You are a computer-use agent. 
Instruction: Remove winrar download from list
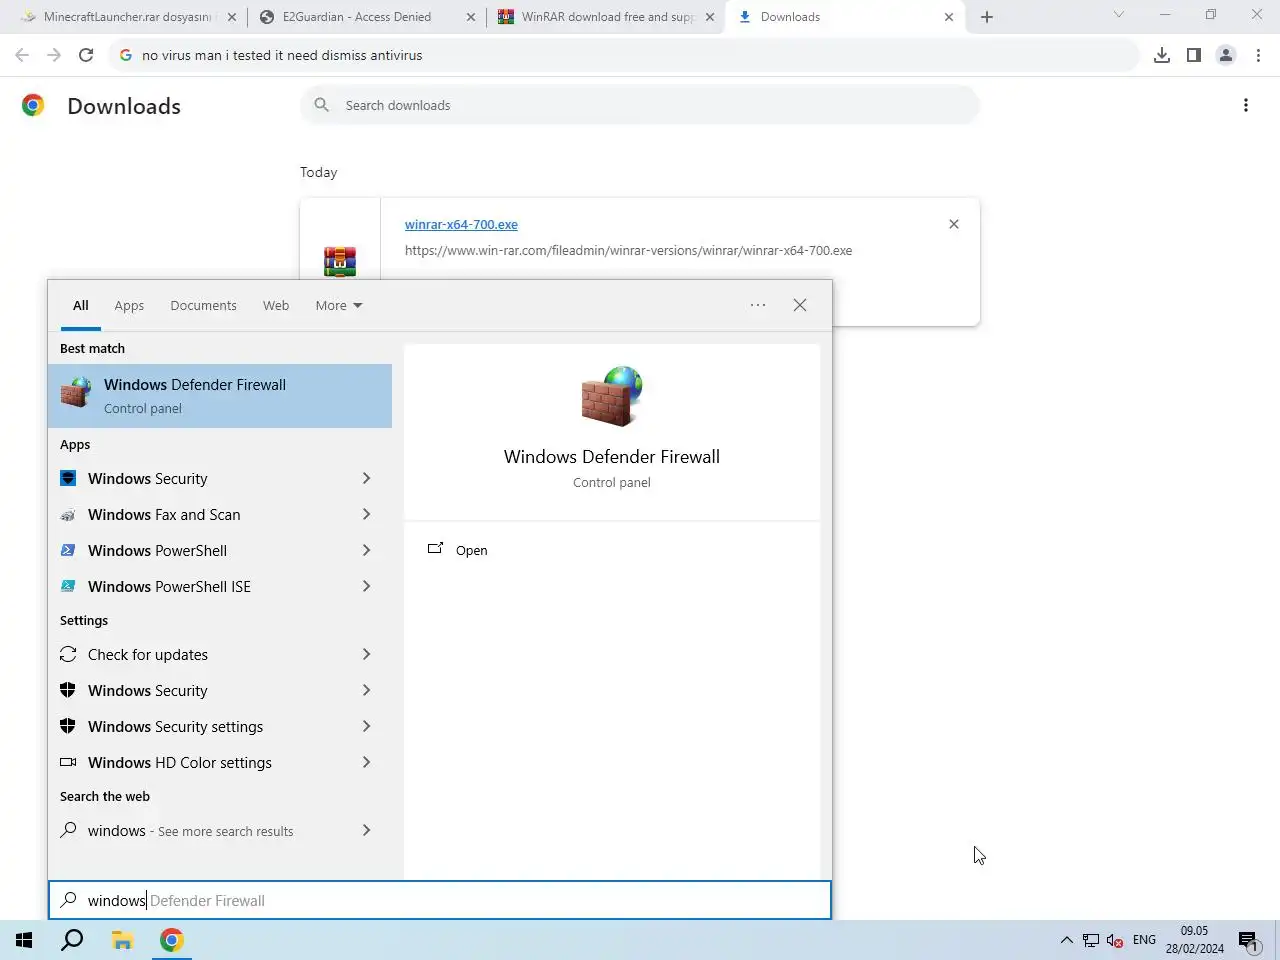[x=954, y=224]
